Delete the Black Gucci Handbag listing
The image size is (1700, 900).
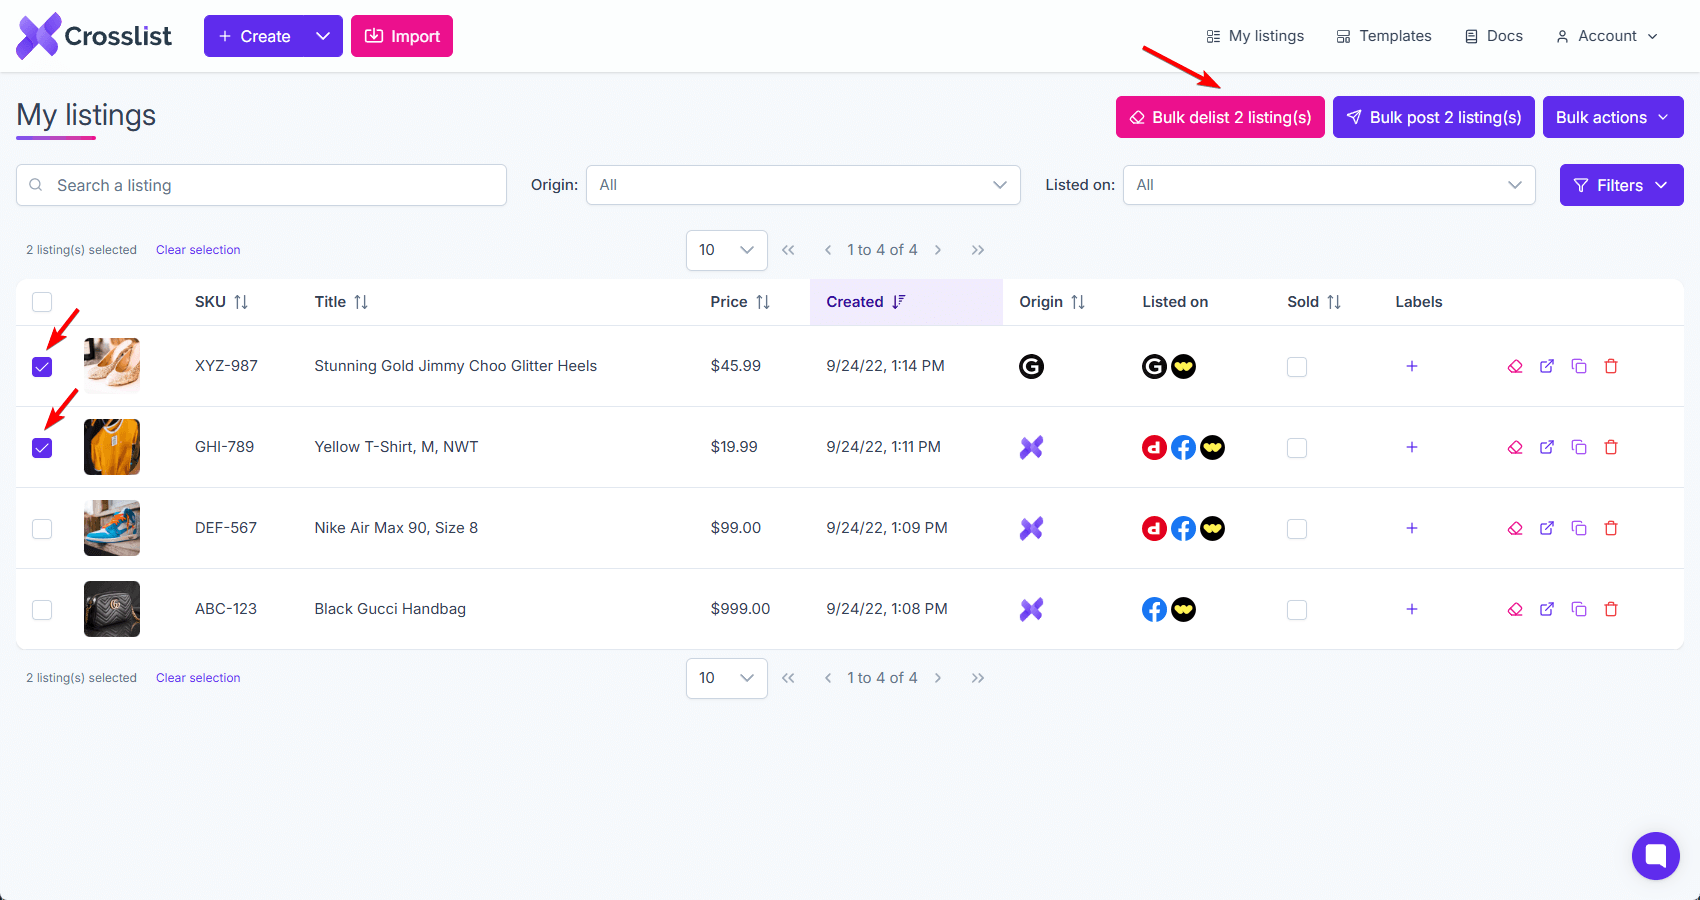click(1611, 609)
